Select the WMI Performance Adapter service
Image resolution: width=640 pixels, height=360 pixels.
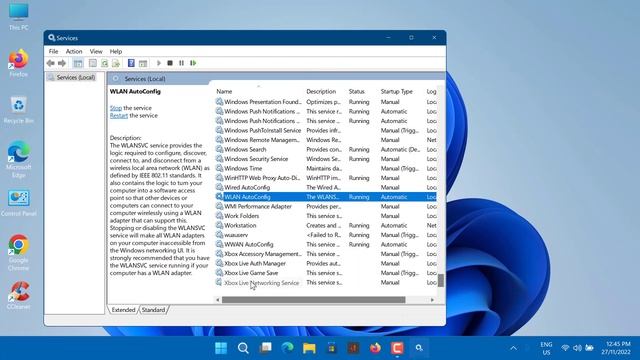pyautogui.click(x=325, y=207)
